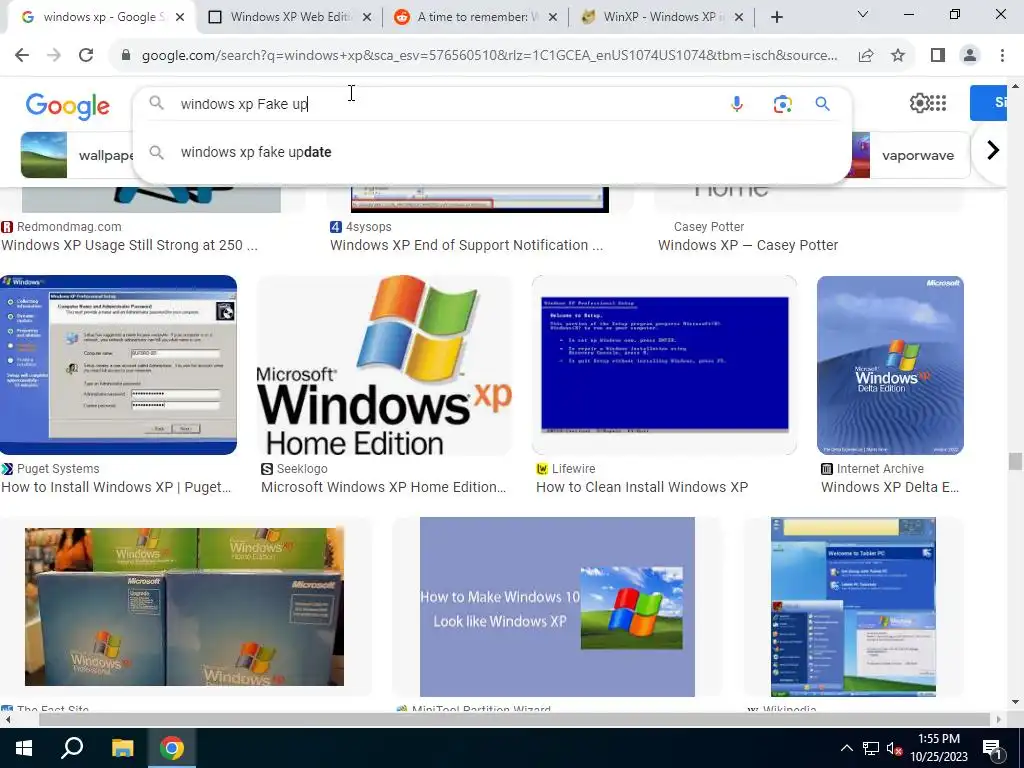The height and width of the screenshot is (768, 1024).
Task: Search by image with Google Lens
Action: pos(782,104)
